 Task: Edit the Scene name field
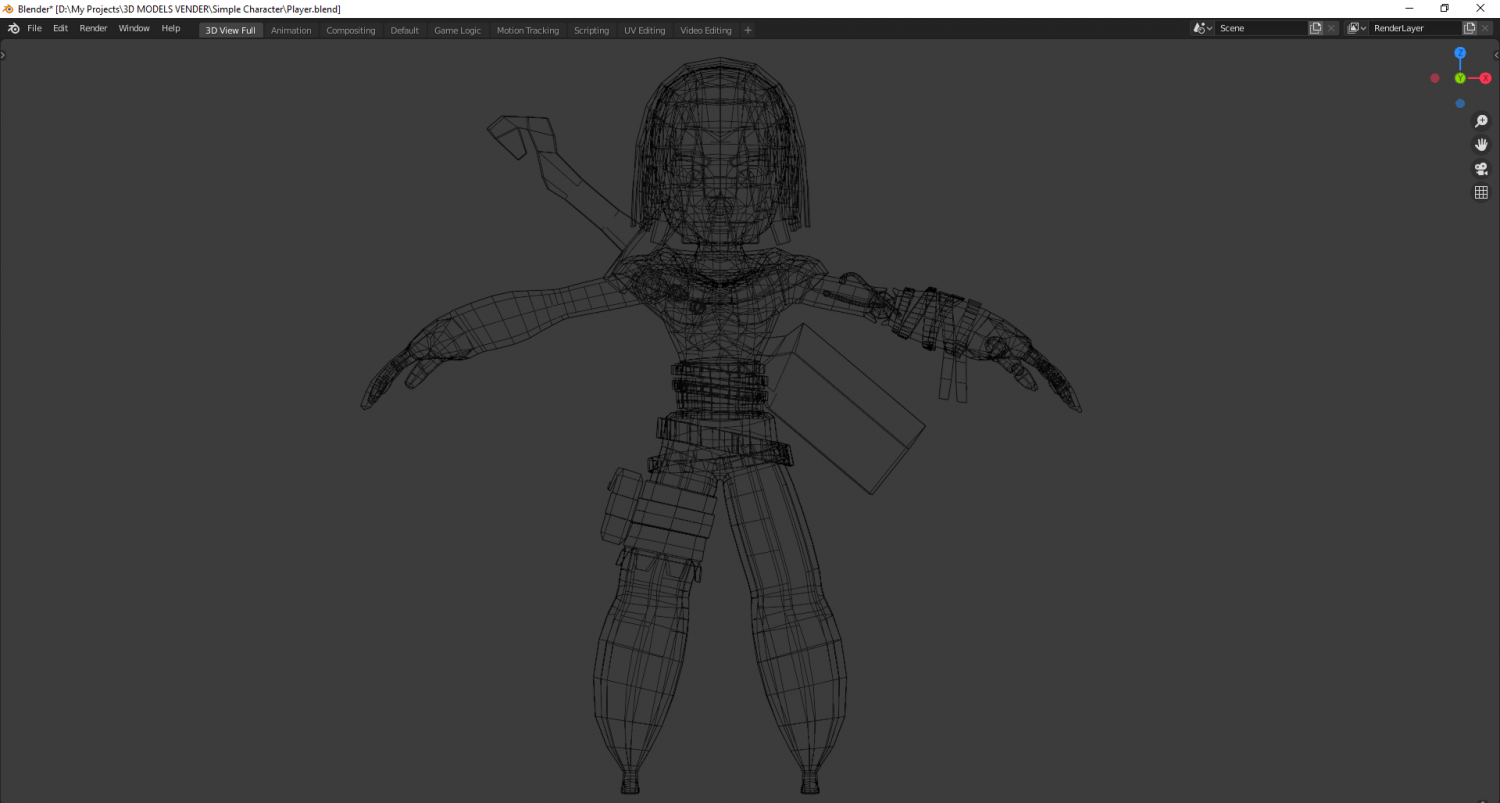point(1261,28)
